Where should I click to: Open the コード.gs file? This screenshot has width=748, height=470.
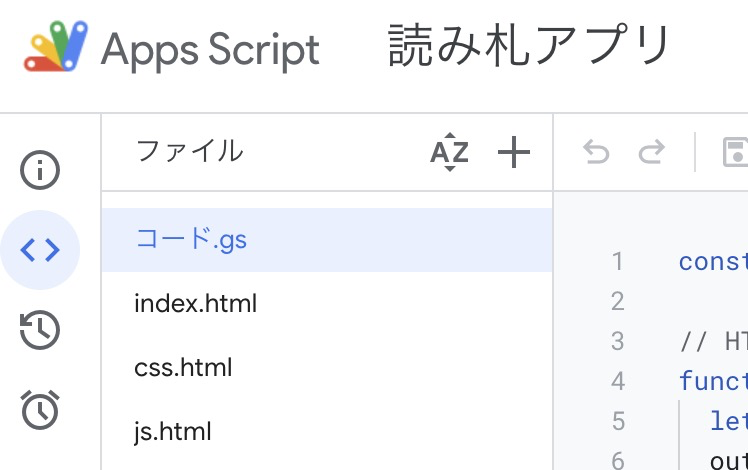click(x=190, y=240)
